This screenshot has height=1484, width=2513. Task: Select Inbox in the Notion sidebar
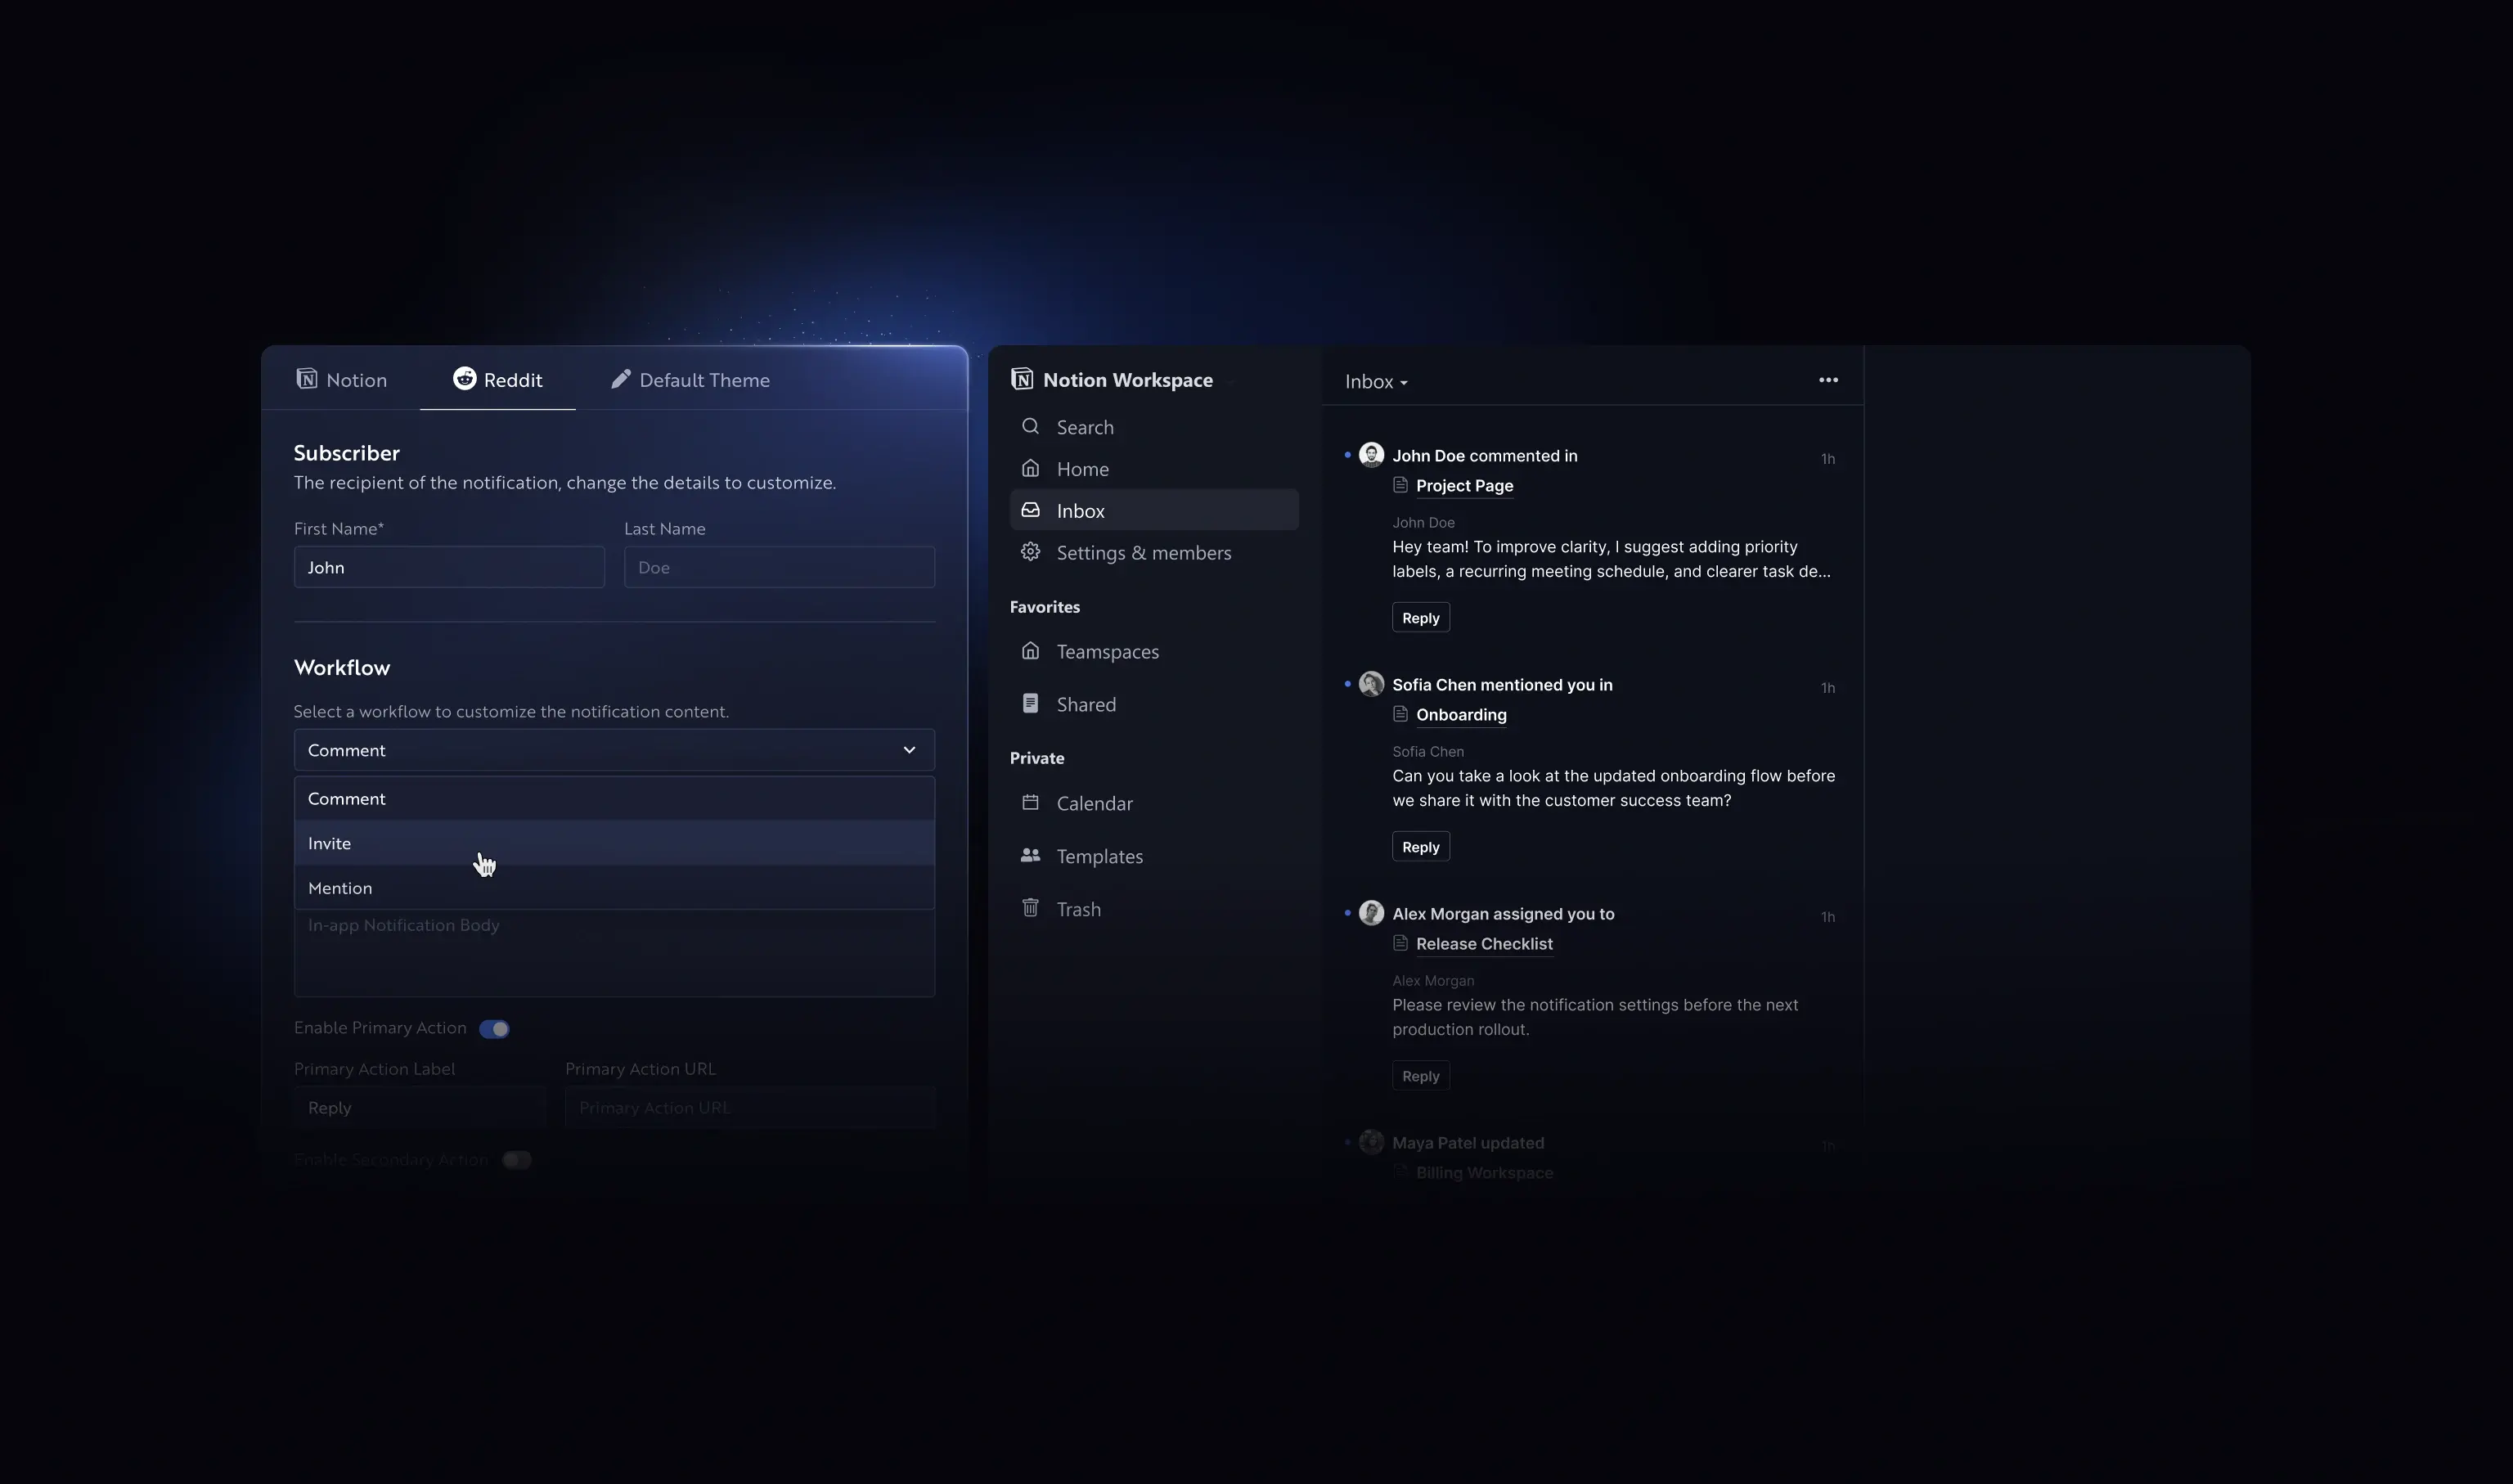click(x=1154, y=510)
